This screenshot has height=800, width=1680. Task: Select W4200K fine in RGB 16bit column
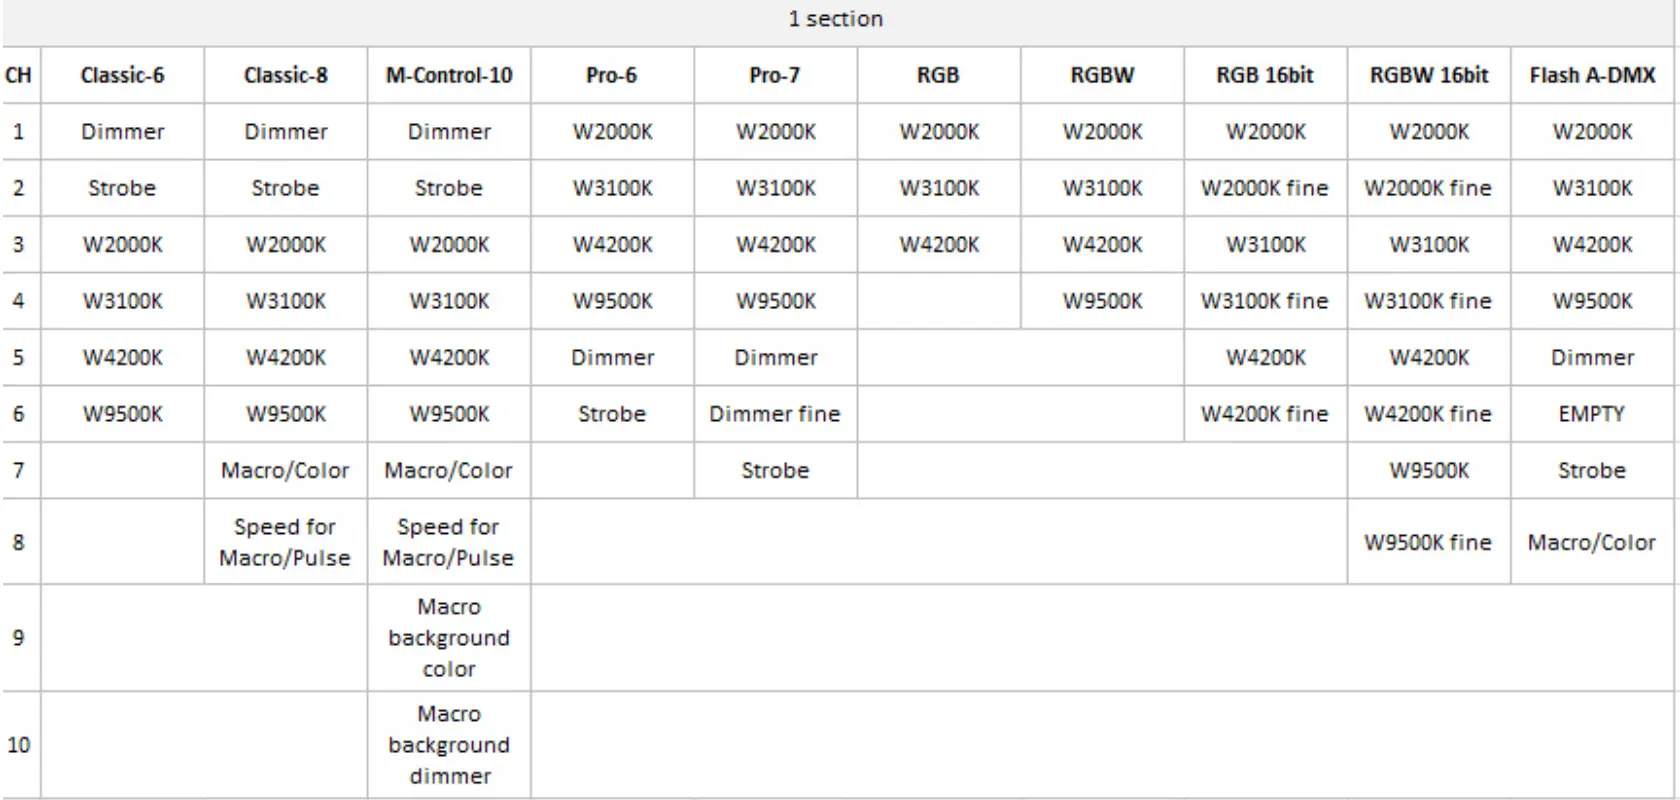click(x=1265, y=414)
